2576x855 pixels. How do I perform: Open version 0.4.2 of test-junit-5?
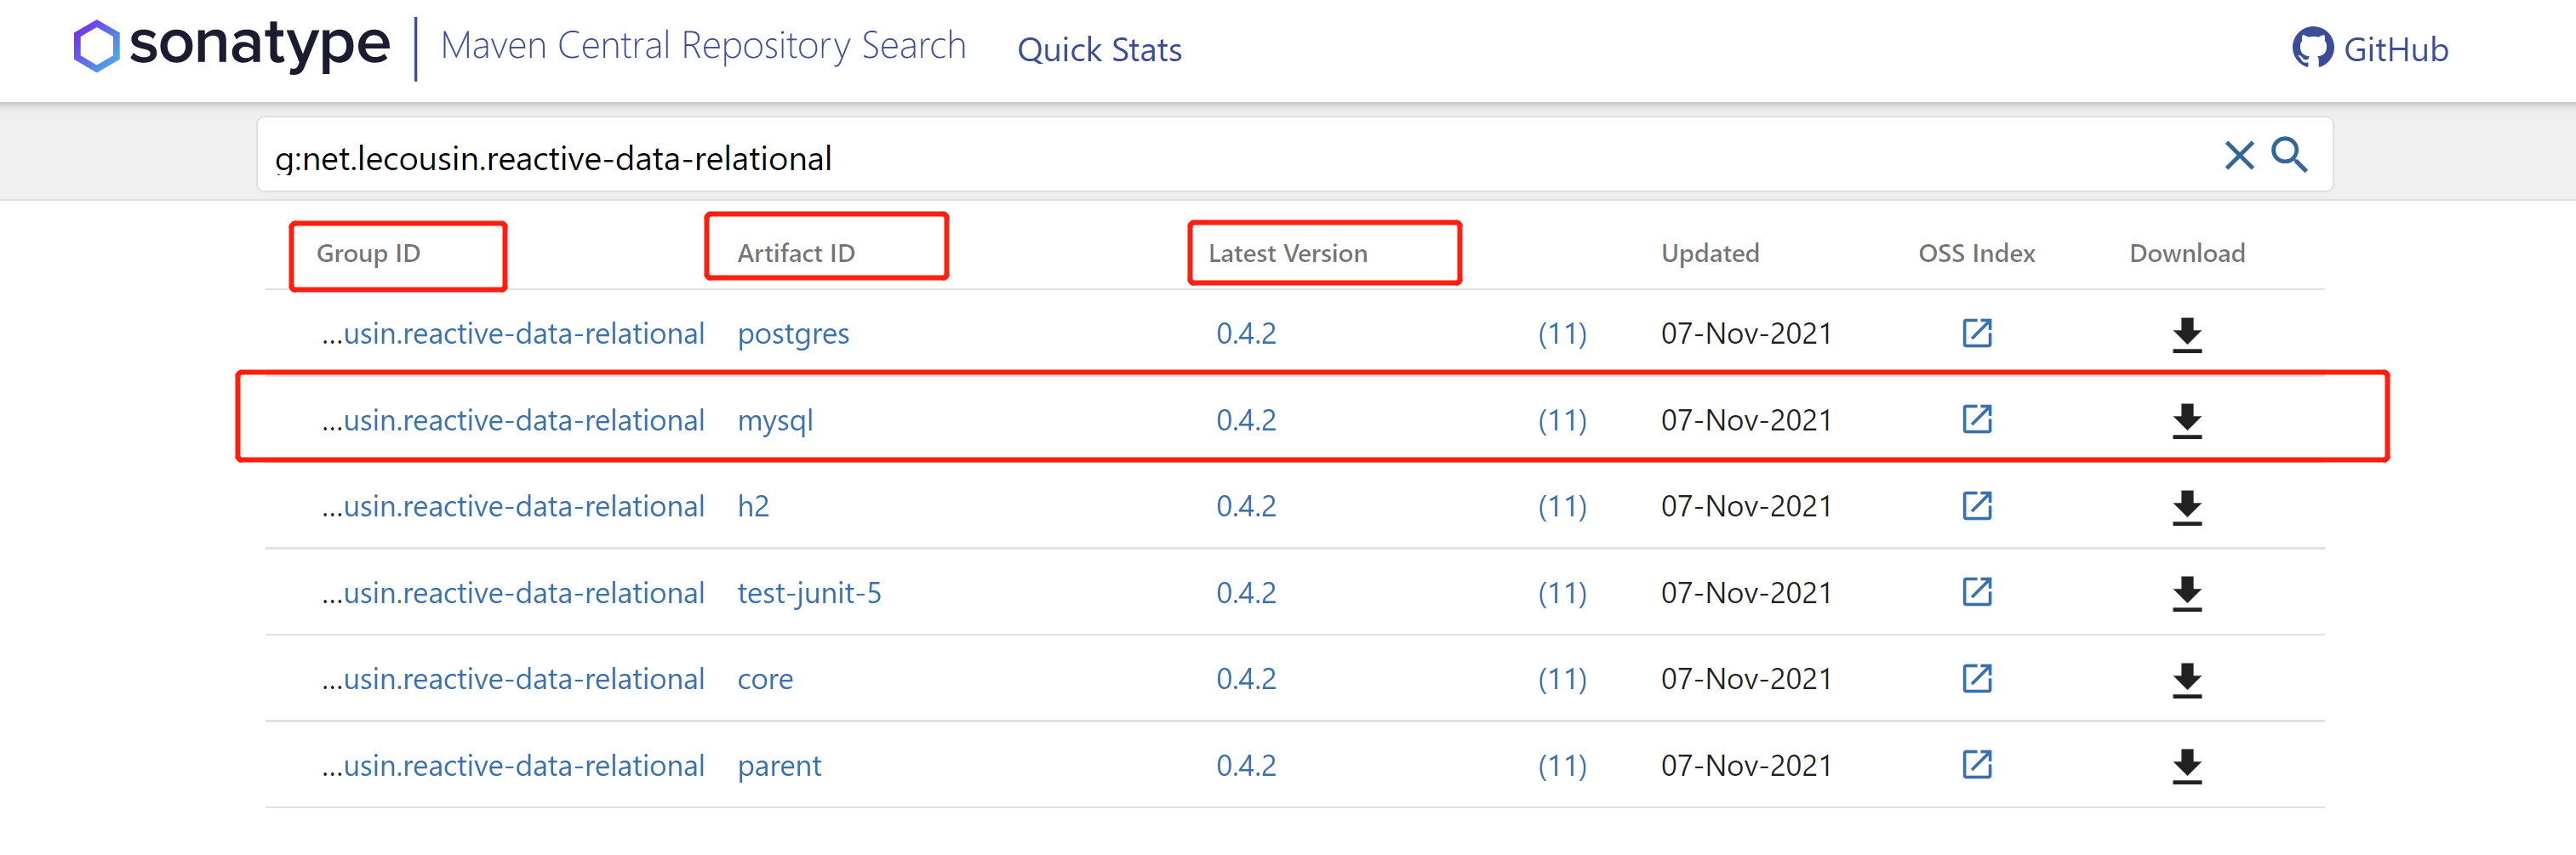pyautogui.click(x=1246, y=593)
